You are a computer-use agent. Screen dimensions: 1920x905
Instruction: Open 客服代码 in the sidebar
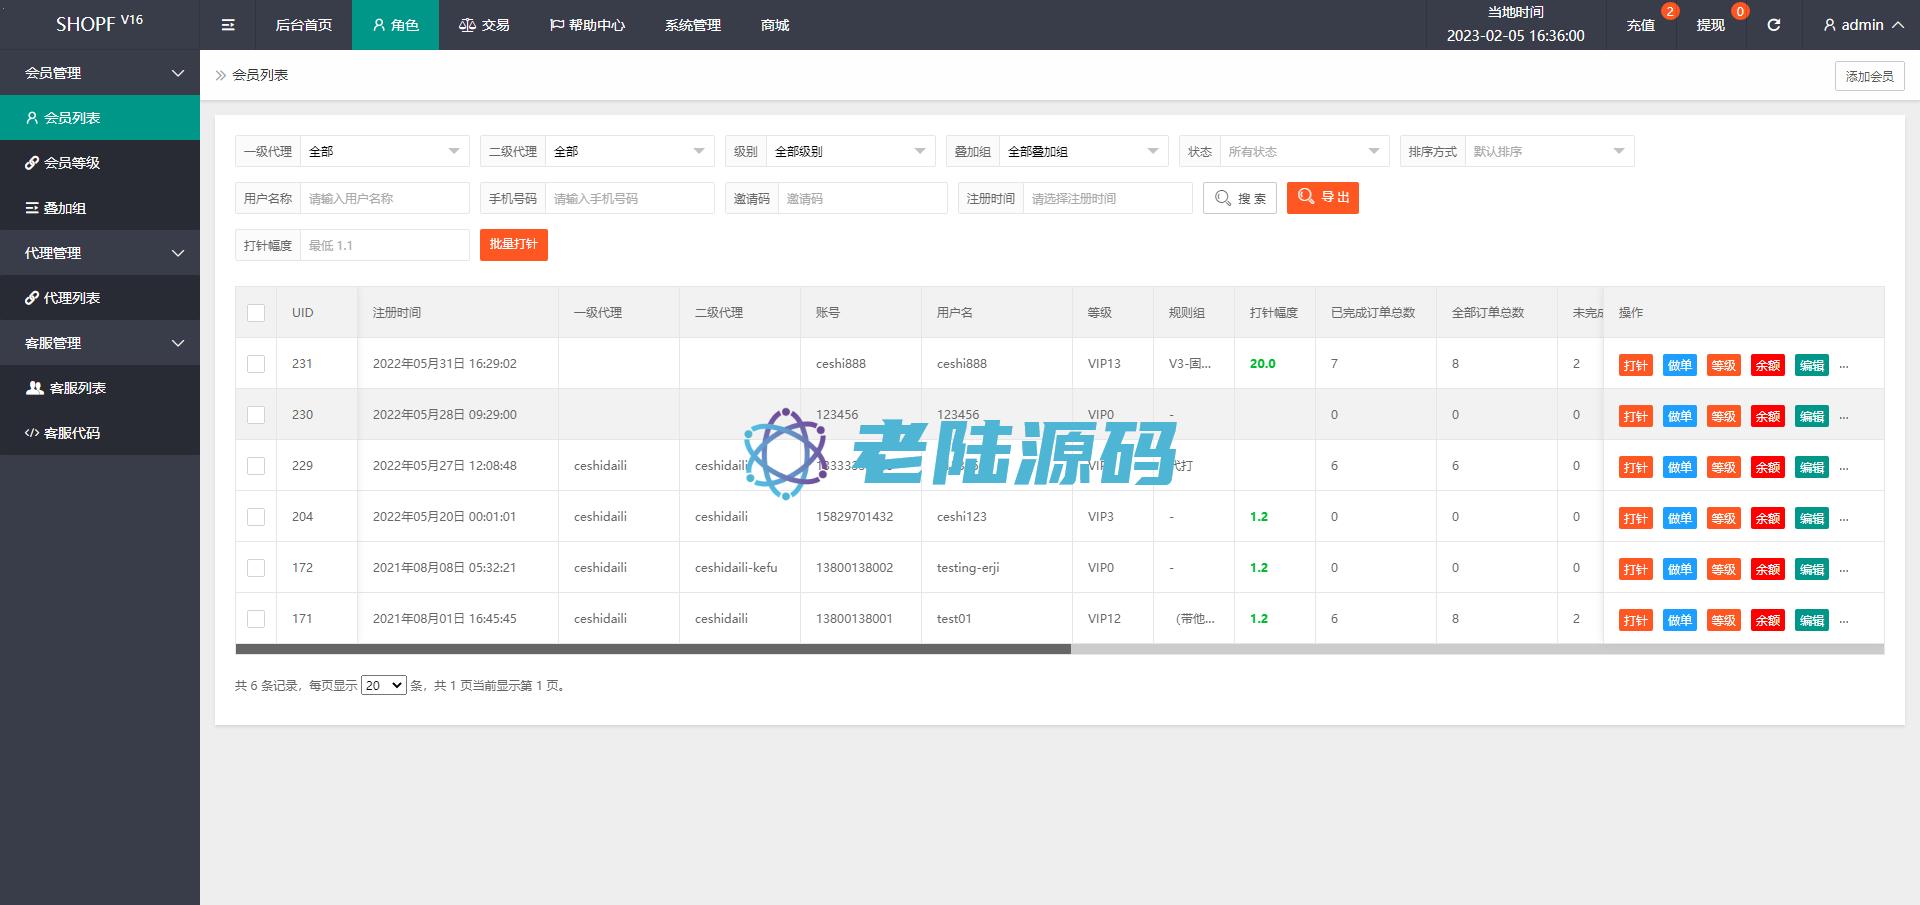click(x=72, y=433)
